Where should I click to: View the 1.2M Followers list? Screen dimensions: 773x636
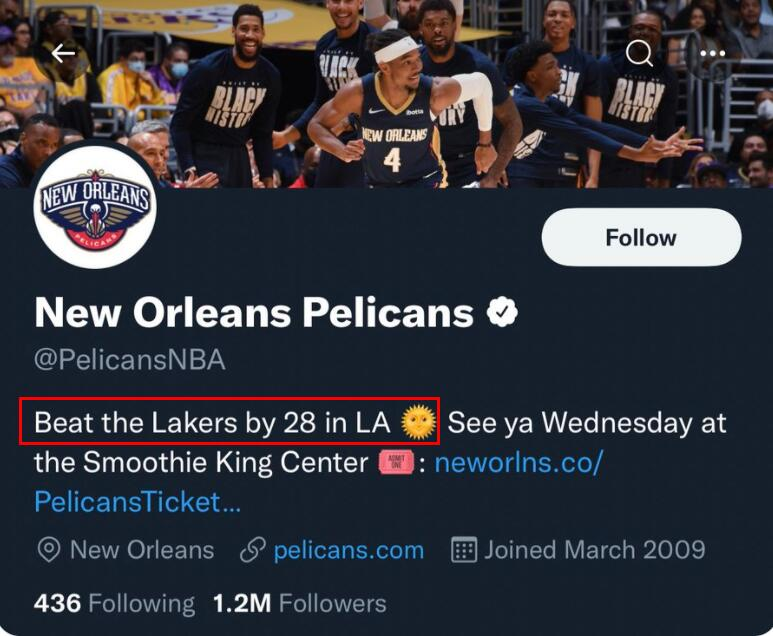point(299,604)
